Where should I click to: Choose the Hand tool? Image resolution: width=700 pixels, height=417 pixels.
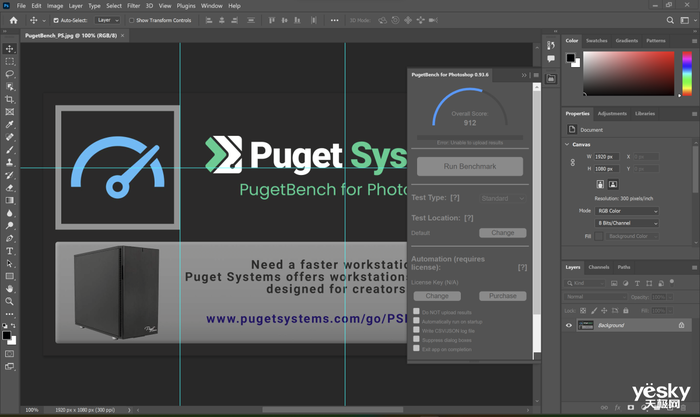pyautogui.click(x=10, y=288)
